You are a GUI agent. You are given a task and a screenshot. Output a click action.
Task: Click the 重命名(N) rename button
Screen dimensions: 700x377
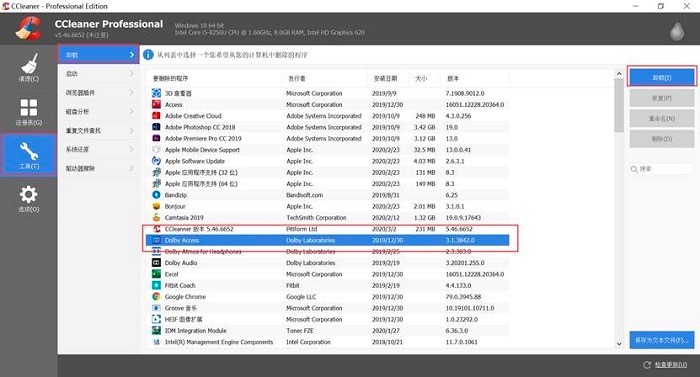point(662,118)
